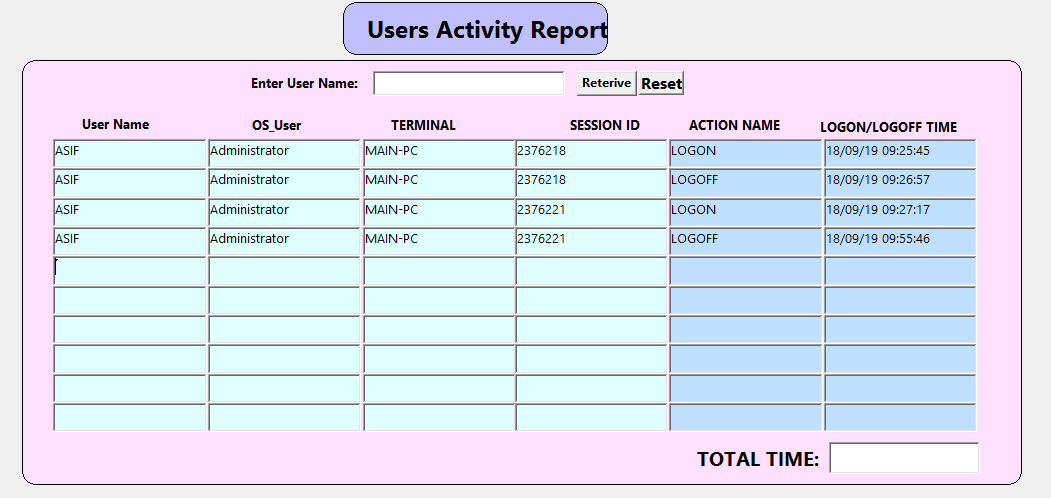Screen dimensions: 1051x498
Task: Click the 18/09/19 09:55:46 time cell
Action: 899,240
